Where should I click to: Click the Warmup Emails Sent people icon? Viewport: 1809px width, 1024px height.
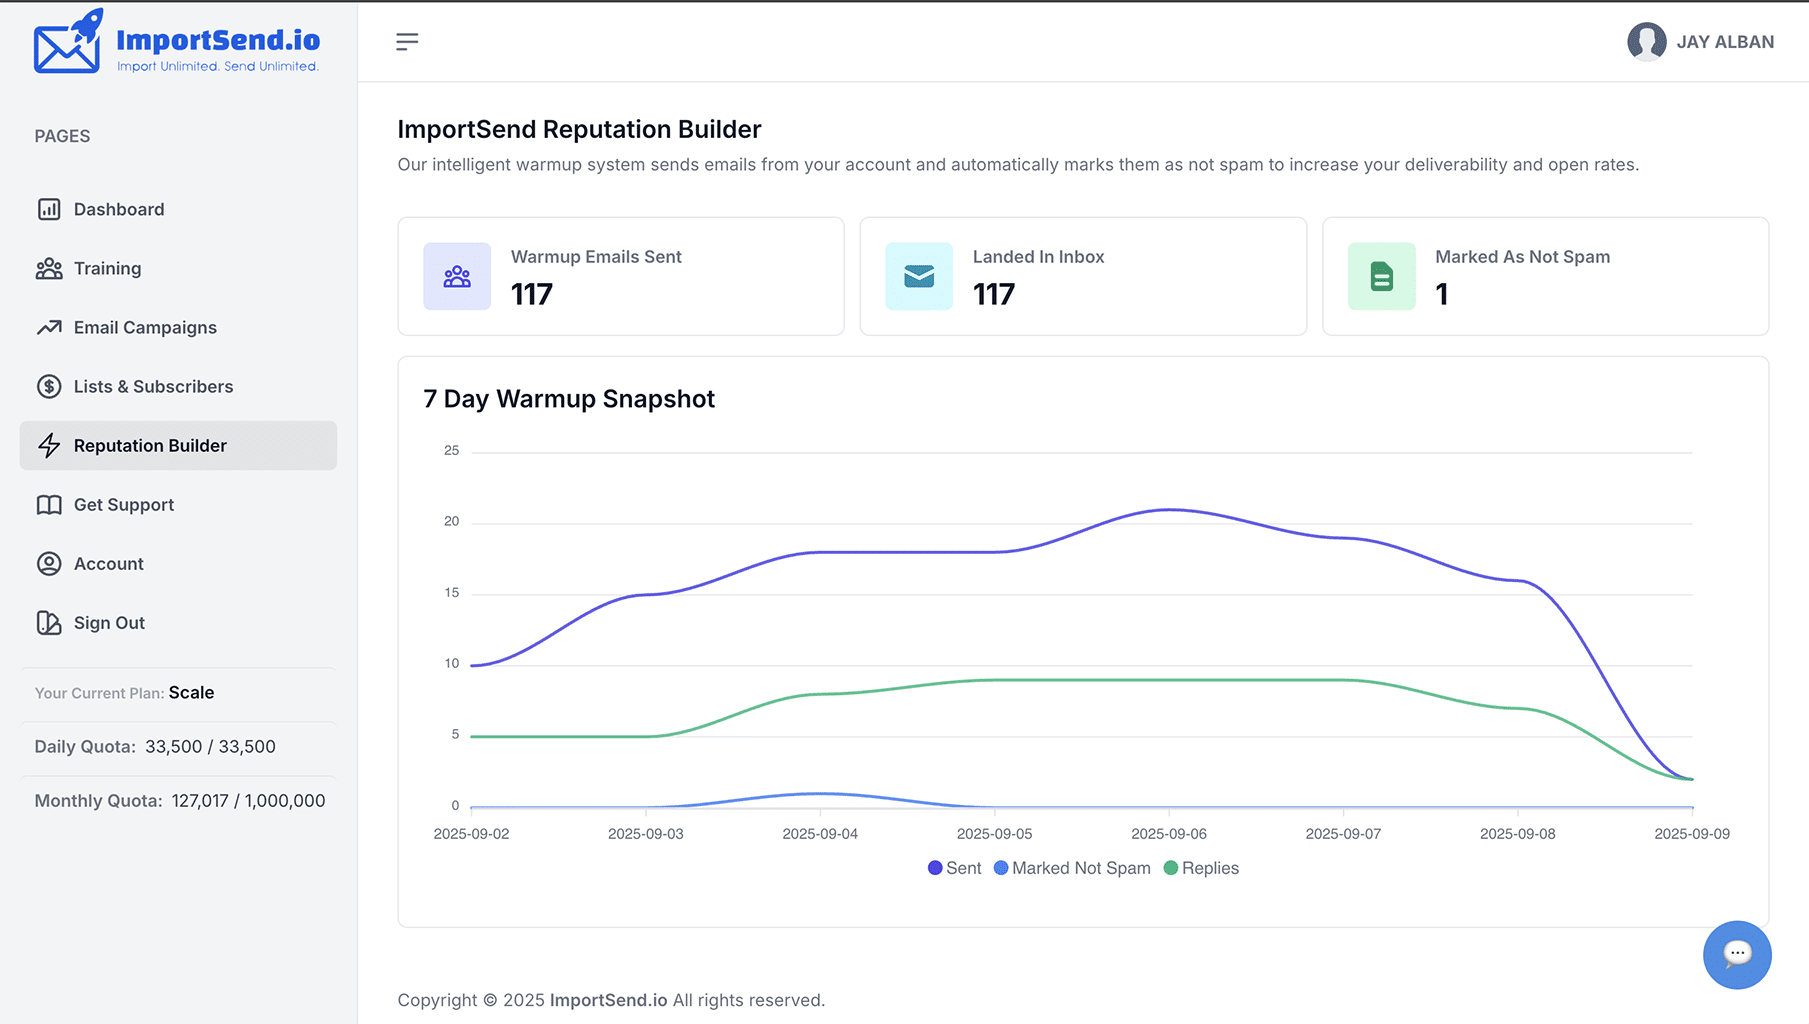click(x=457, y=276)
